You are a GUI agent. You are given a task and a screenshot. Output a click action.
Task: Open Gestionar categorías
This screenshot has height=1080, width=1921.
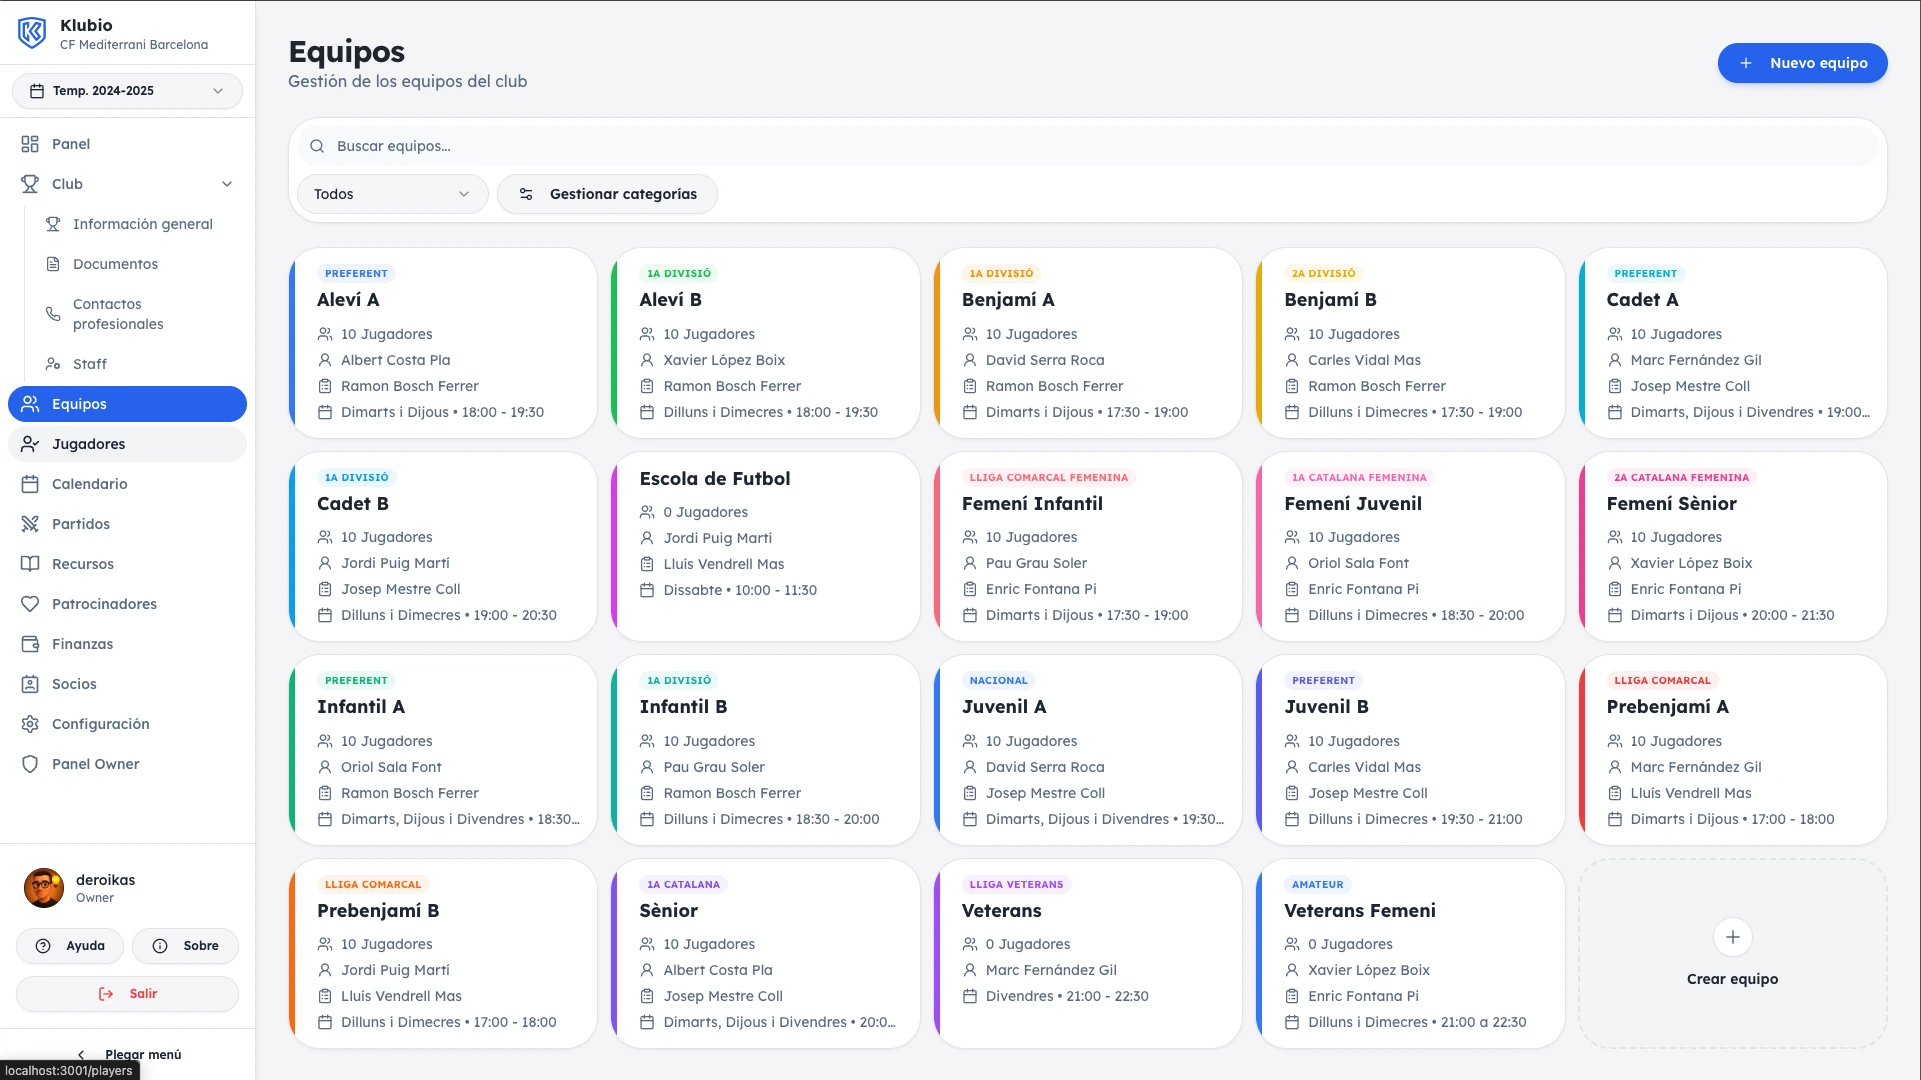(607, 194)
